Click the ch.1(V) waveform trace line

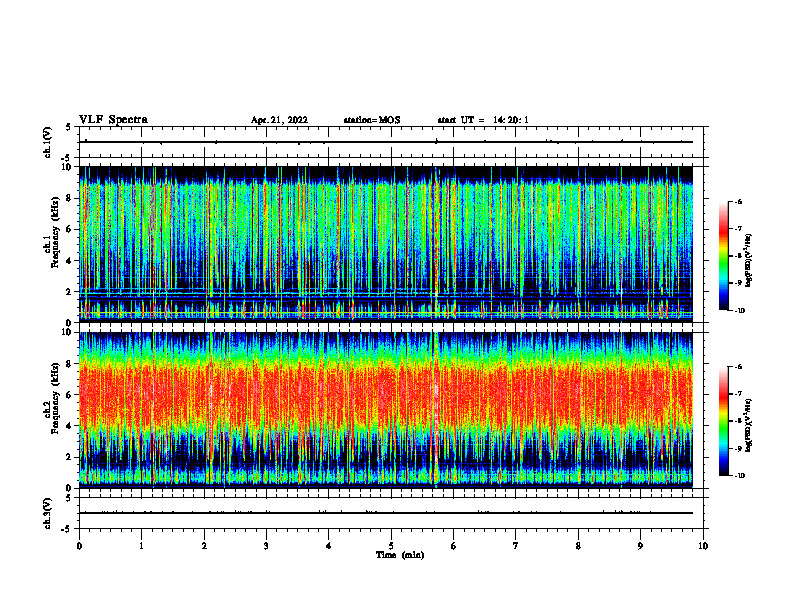(x=386, y=142)
